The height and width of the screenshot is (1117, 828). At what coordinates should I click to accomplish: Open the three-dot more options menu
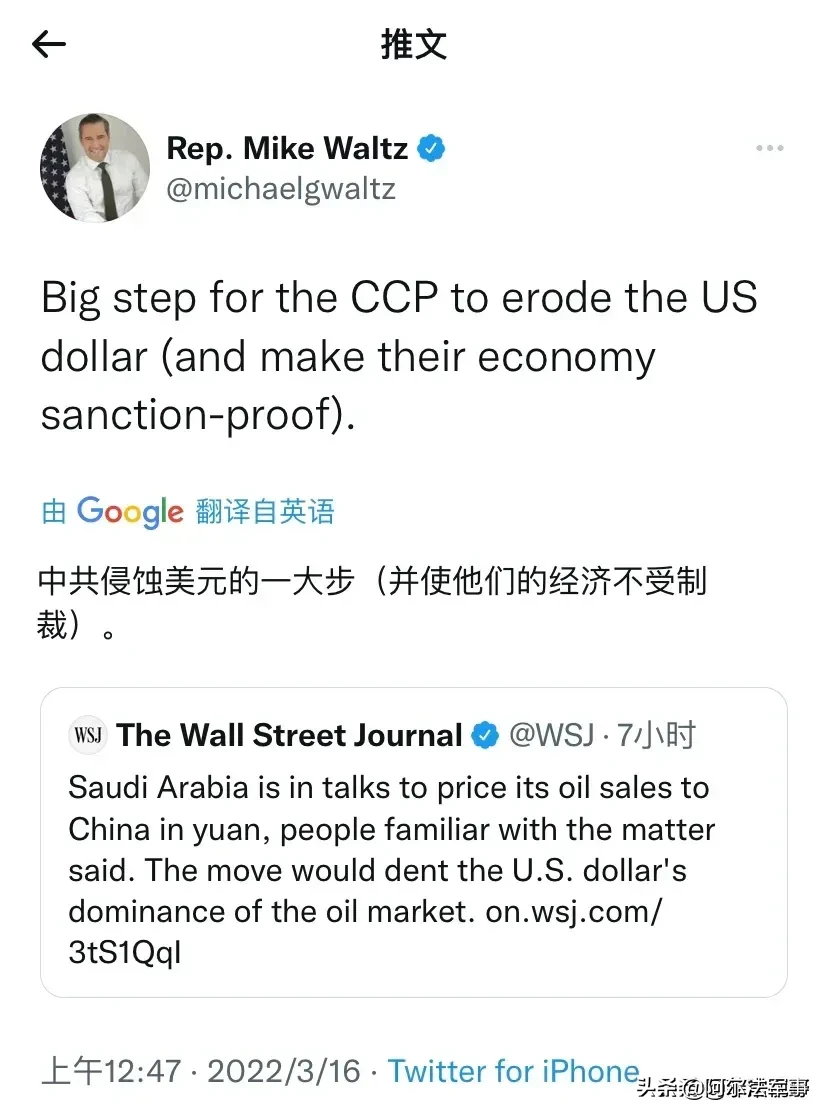[x=769, y=149]
